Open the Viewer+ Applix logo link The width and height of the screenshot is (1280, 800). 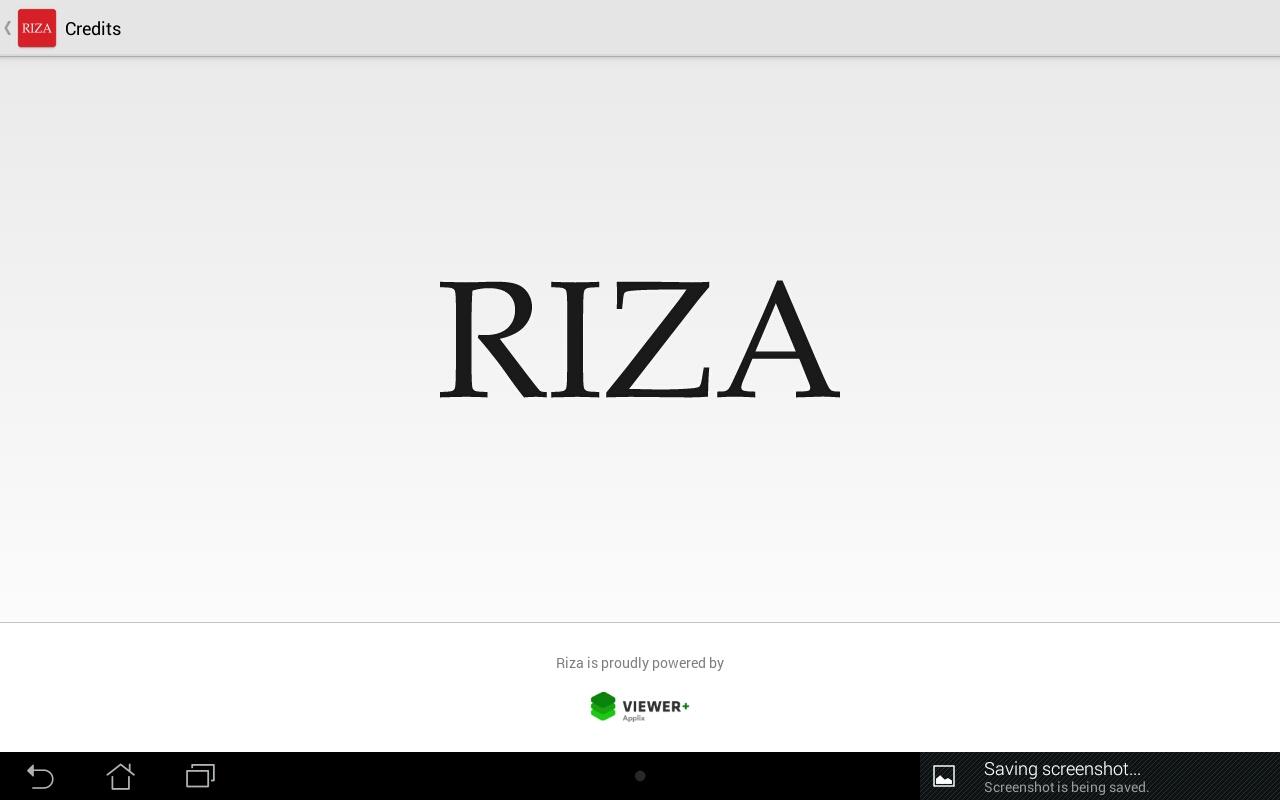640,707
